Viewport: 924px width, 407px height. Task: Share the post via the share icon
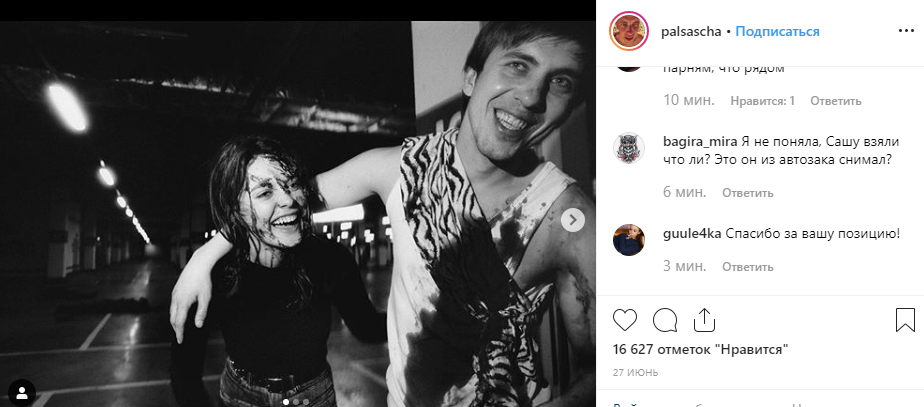[x=703, y=320]
